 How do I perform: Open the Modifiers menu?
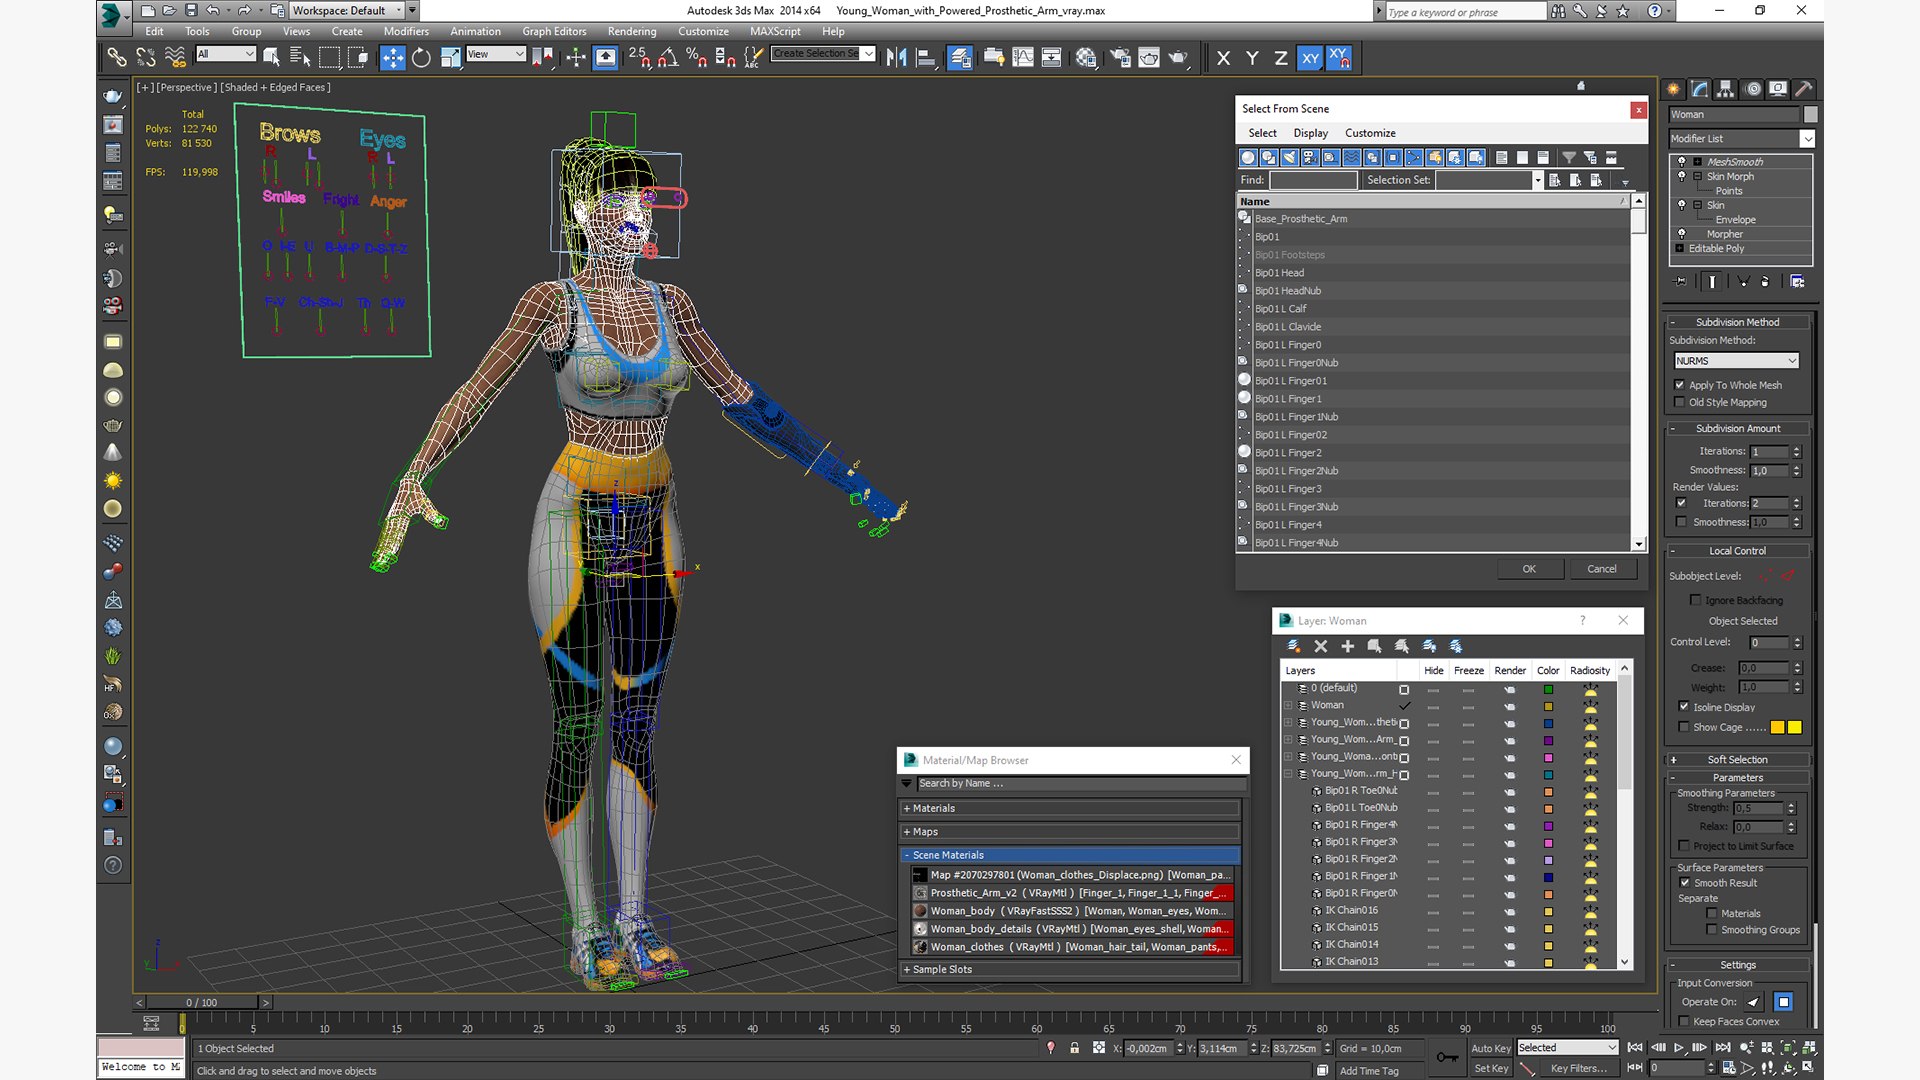[x=406, y=31]
